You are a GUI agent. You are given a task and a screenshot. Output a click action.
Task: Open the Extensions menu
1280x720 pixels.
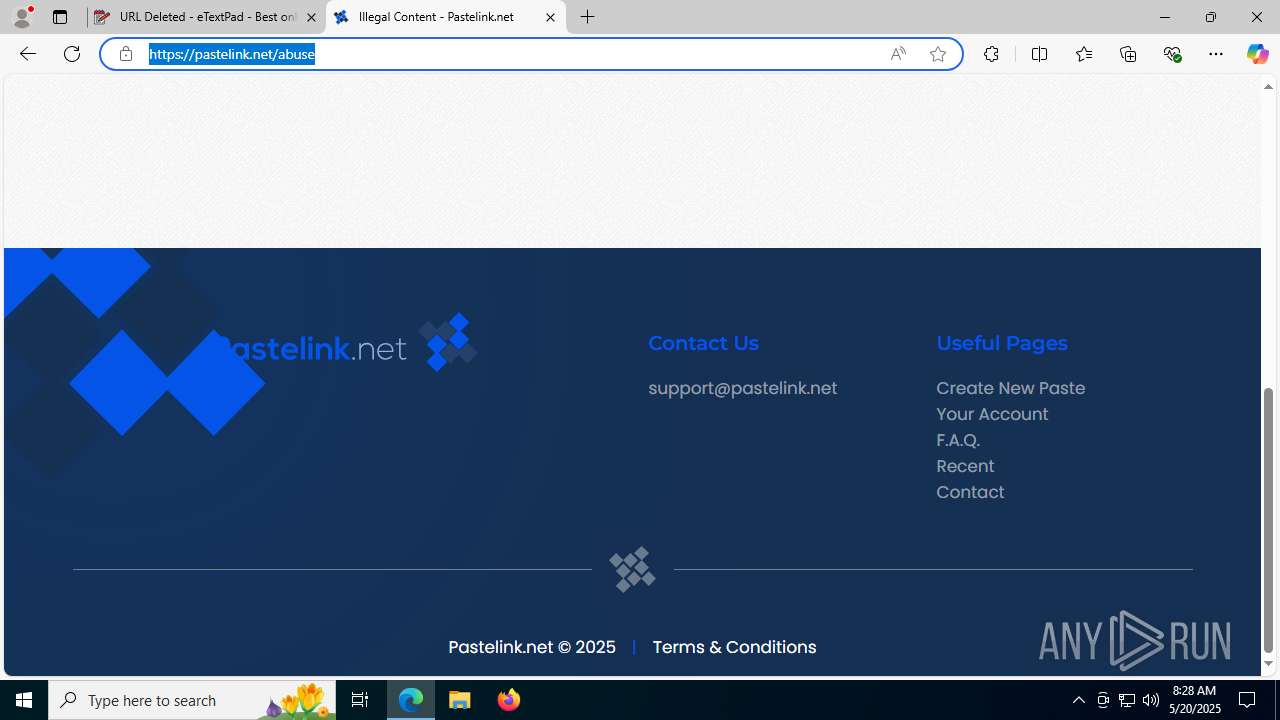pyautogui.click(x=991, y=54)
